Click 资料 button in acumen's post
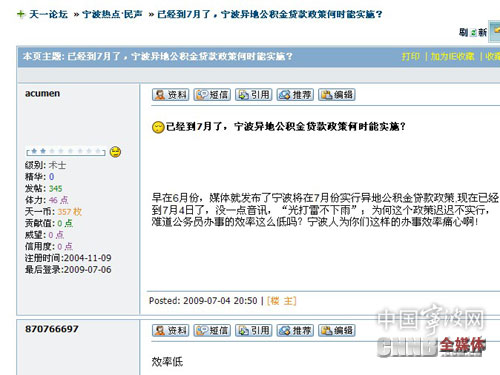Viewport: 500px width, 375px height. (x=171, y=95)
